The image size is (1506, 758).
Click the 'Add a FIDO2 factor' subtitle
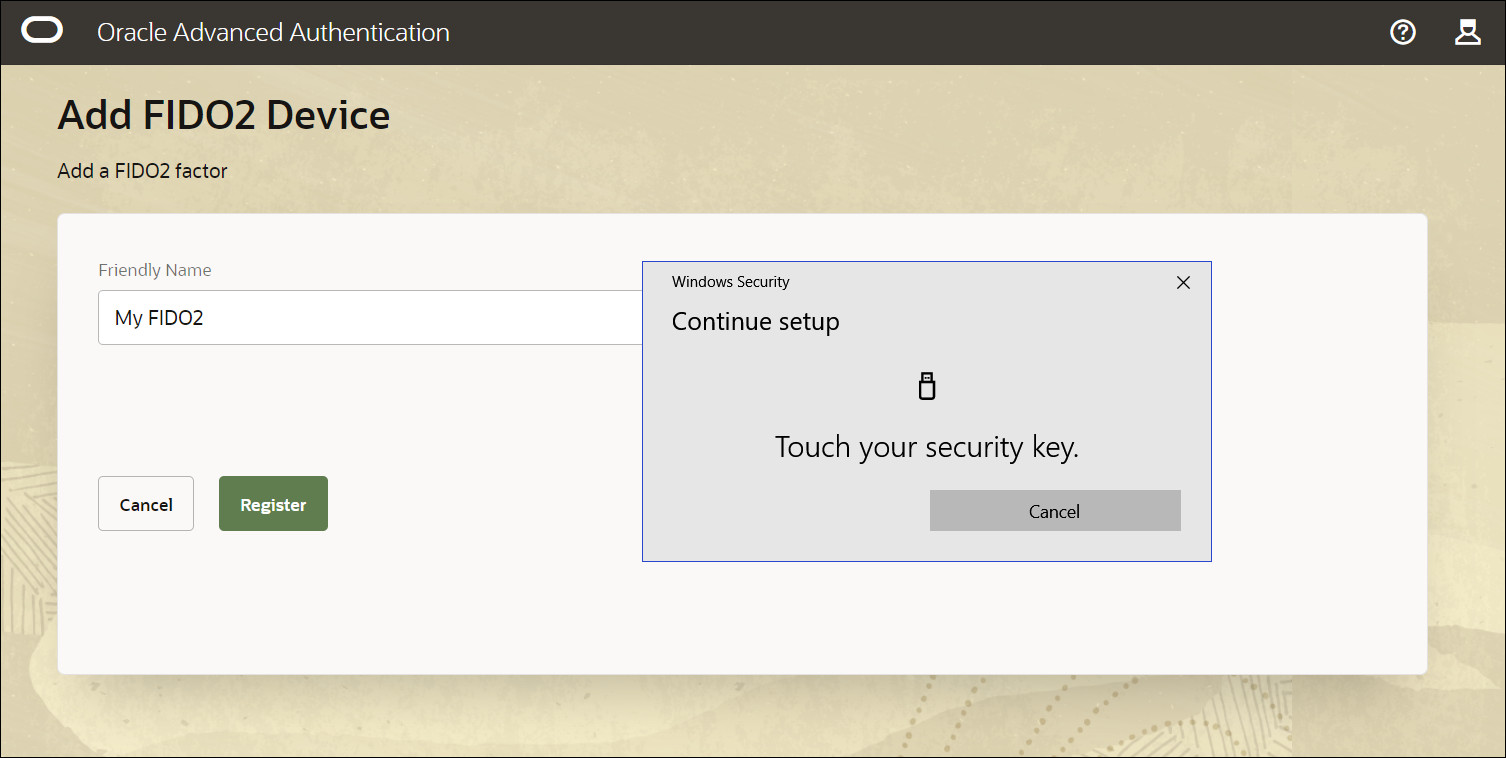[x=143, y=171]
